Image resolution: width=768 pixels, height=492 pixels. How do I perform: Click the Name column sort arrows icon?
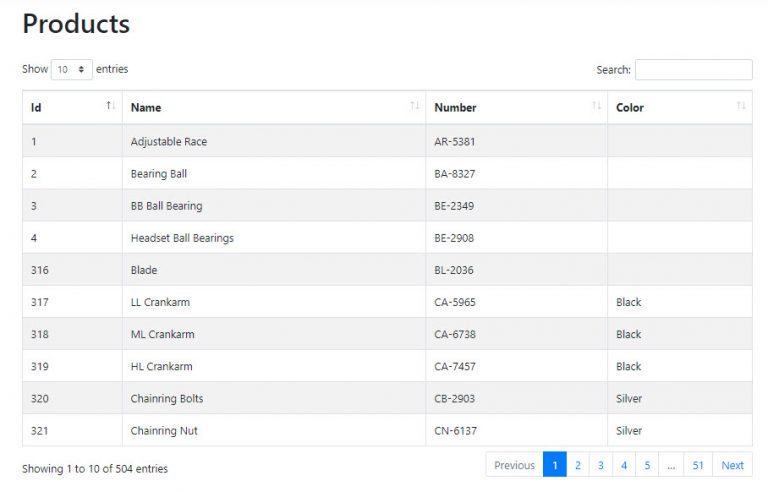coord(414,106)
